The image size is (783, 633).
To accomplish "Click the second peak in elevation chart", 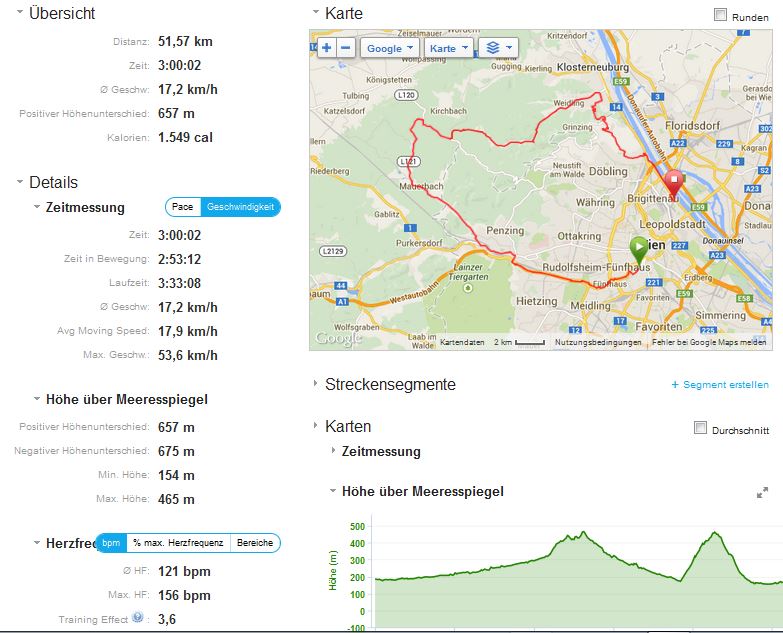I will (x=715, y=534).
